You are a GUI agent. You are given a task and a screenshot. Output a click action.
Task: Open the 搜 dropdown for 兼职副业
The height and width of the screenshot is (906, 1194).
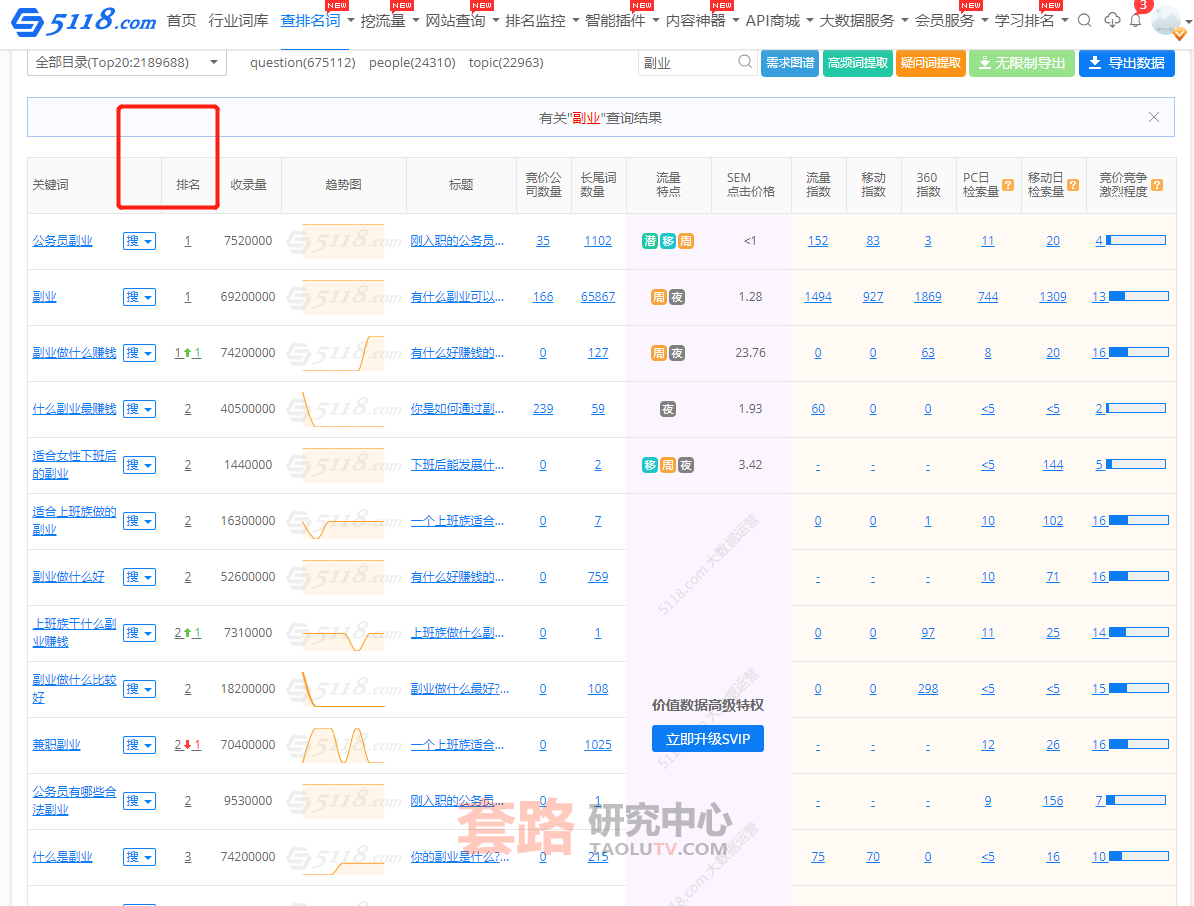point(139,745)
